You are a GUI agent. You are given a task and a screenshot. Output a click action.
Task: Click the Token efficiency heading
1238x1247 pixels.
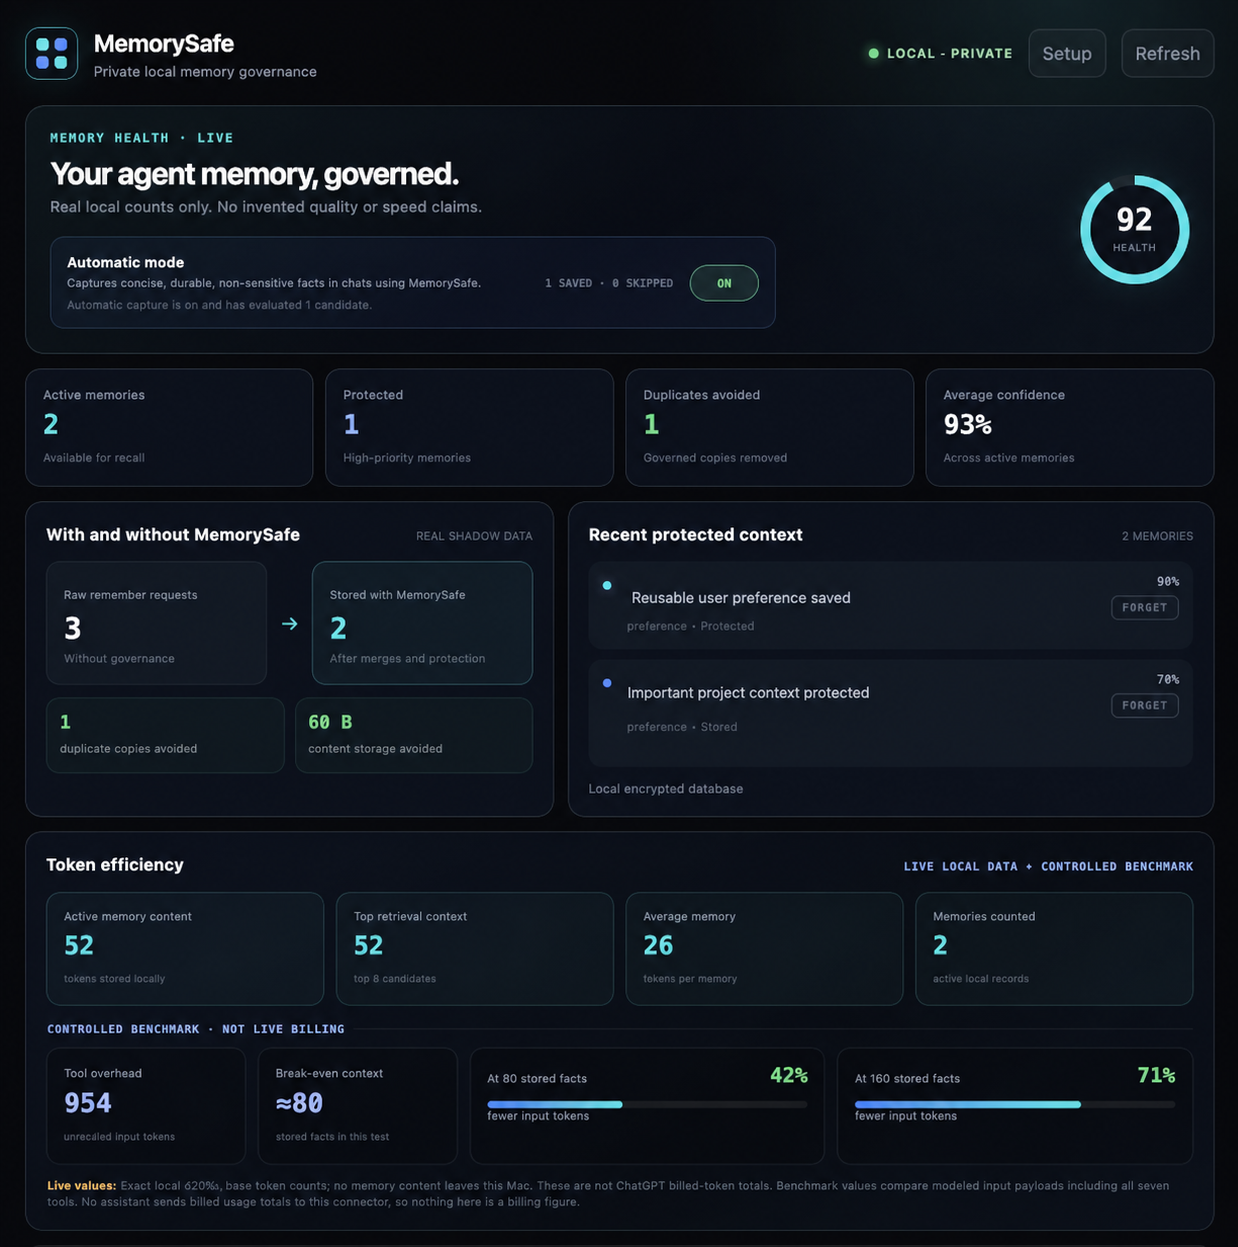point(115,865)
